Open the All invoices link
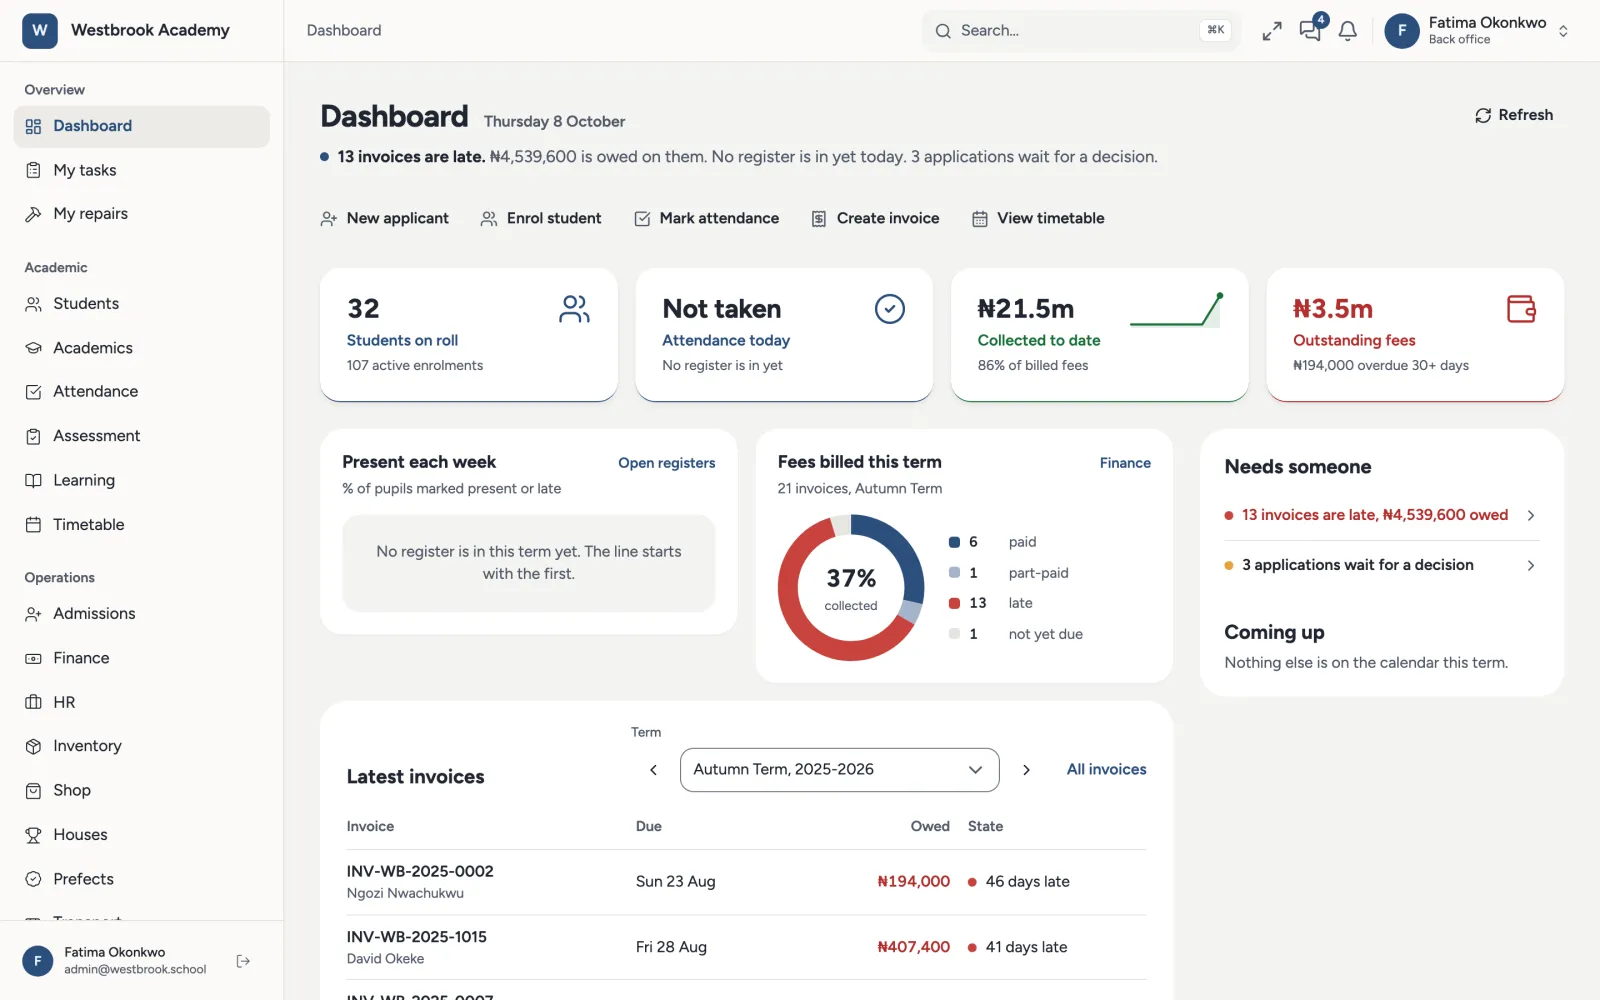The width and height of the screenshot is (1600, 1000). [1106, 770]
